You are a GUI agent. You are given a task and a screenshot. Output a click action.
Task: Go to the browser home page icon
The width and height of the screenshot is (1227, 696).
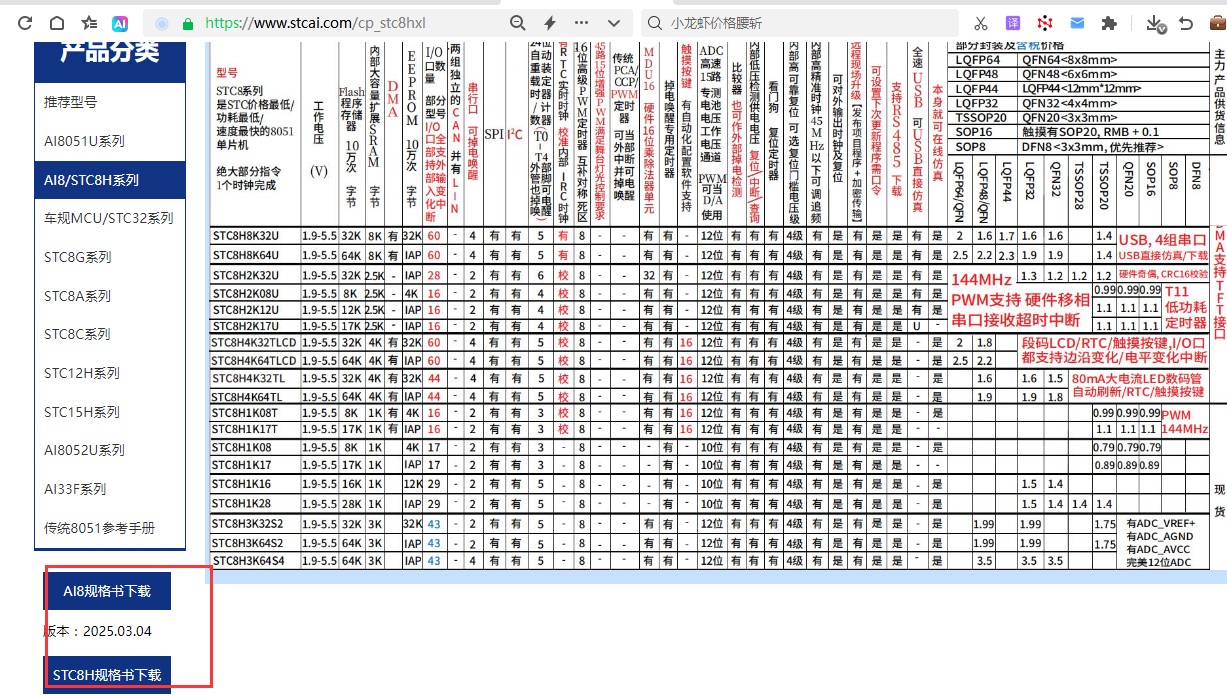(57, 22)
